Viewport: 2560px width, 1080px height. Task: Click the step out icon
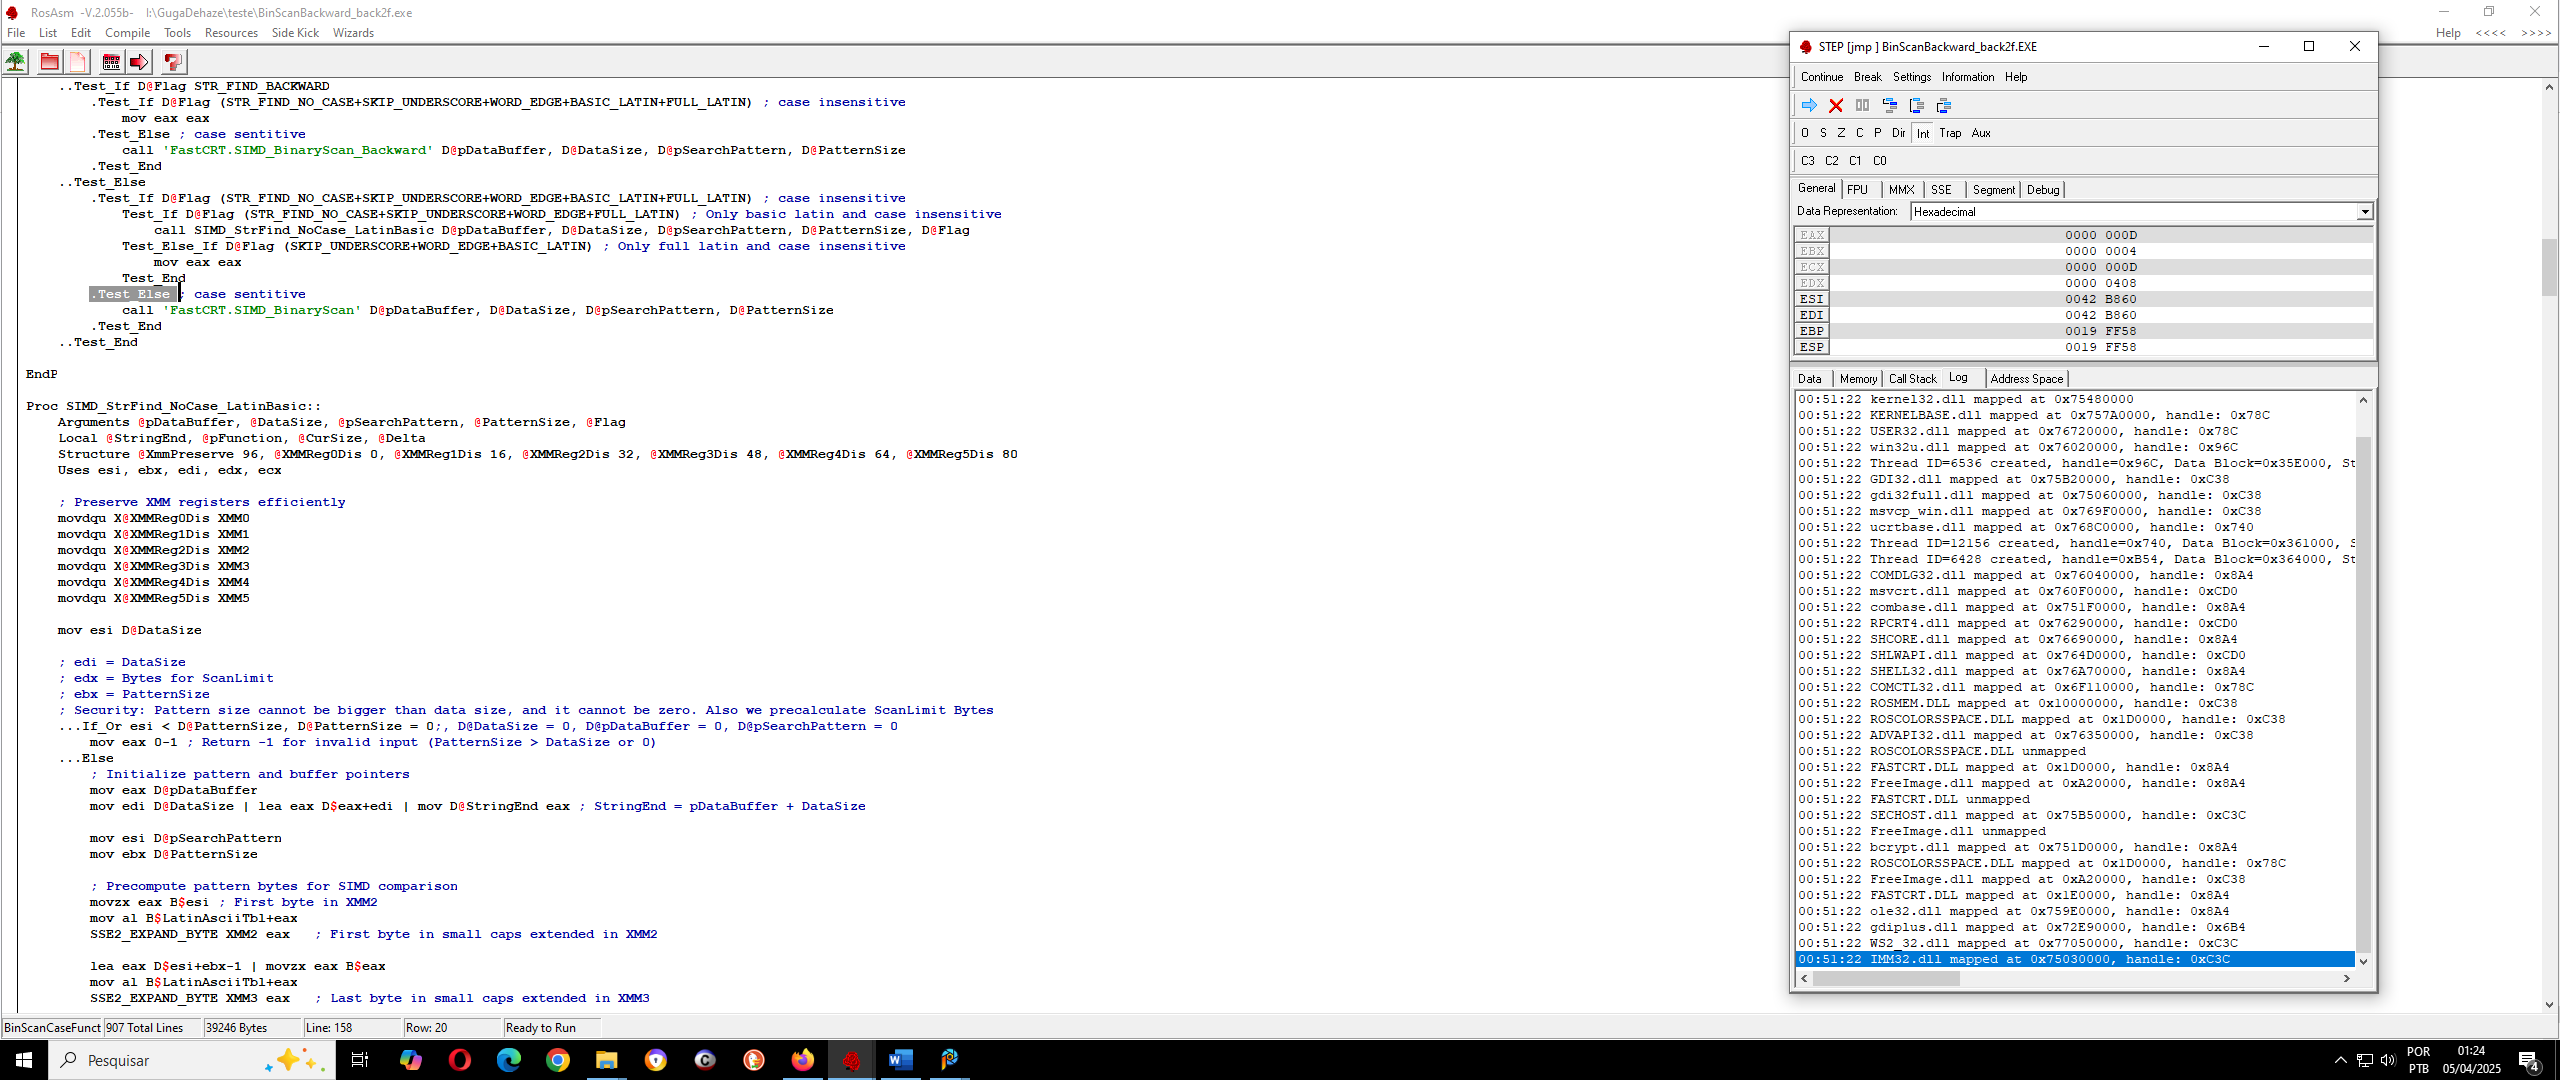point(1943,105)
